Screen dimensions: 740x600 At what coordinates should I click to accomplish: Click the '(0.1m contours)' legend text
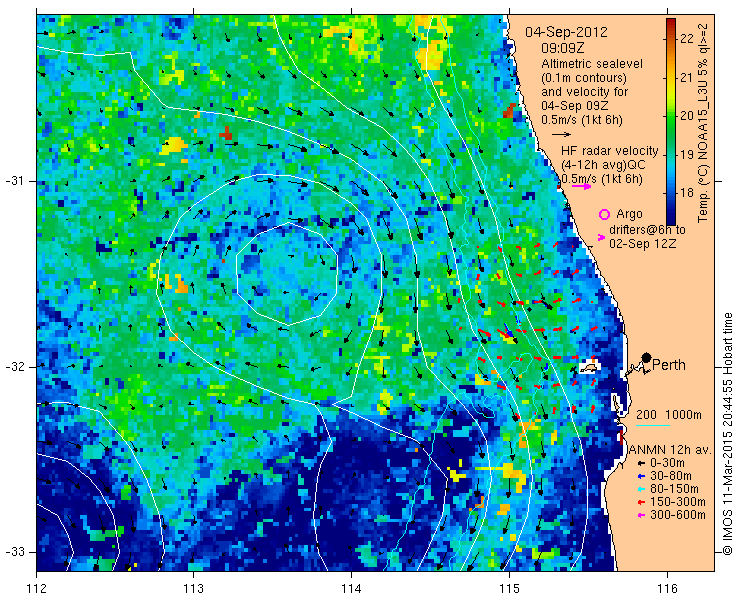coord(584,77)
